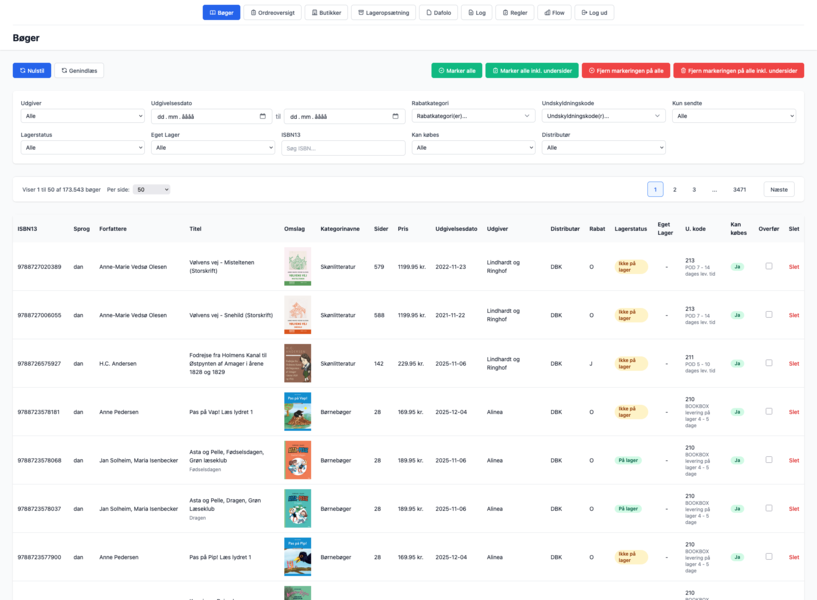Toggle Overfør checkbox for H.C. Andersen book
This screenshot has height=600, width=817.
coord(769,363)
